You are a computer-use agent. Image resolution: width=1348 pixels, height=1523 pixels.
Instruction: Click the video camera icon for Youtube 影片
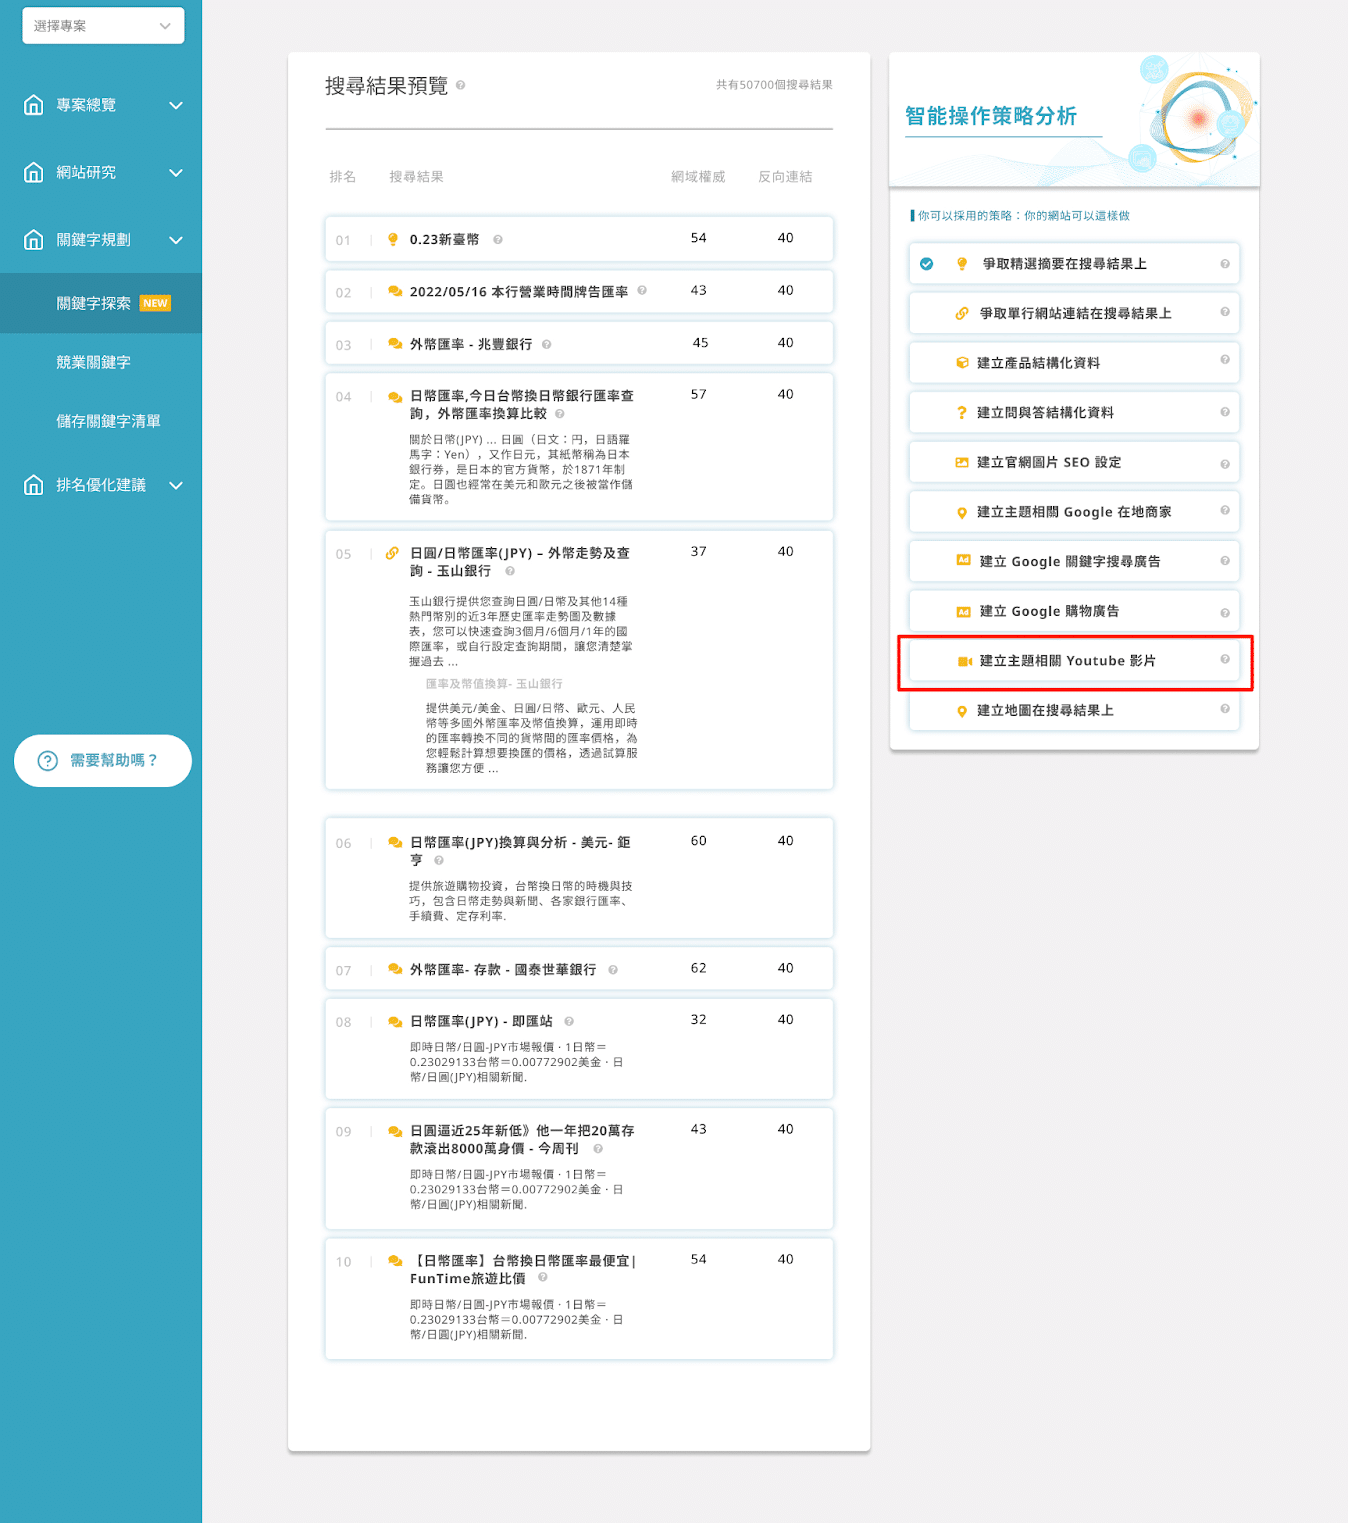coord(964,661)
